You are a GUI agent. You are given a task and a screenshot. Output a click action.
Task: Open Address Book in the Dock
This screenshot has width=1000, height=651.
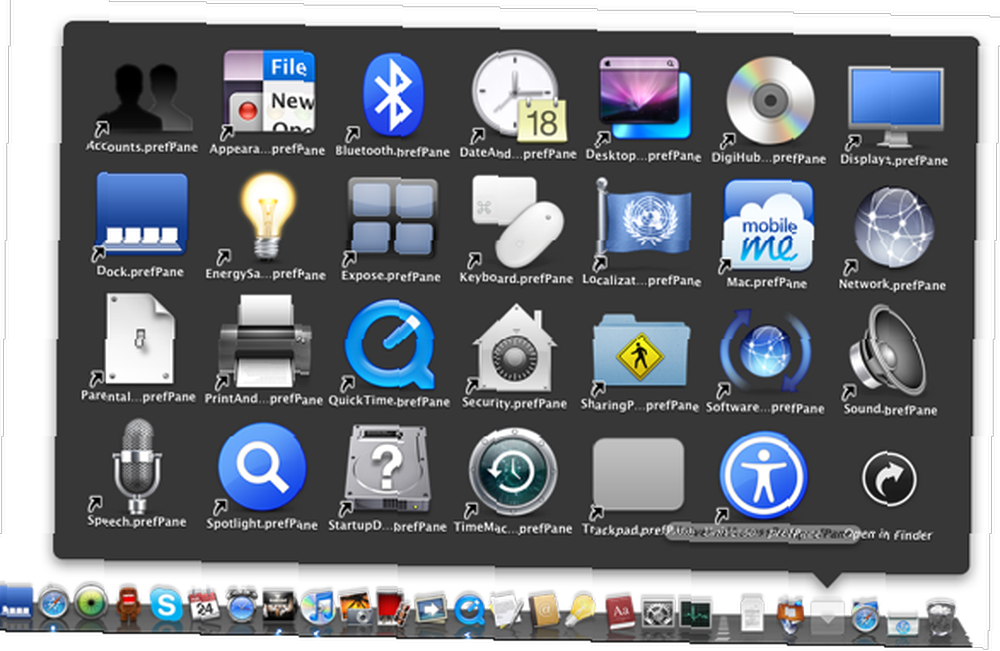coord(543,611)
